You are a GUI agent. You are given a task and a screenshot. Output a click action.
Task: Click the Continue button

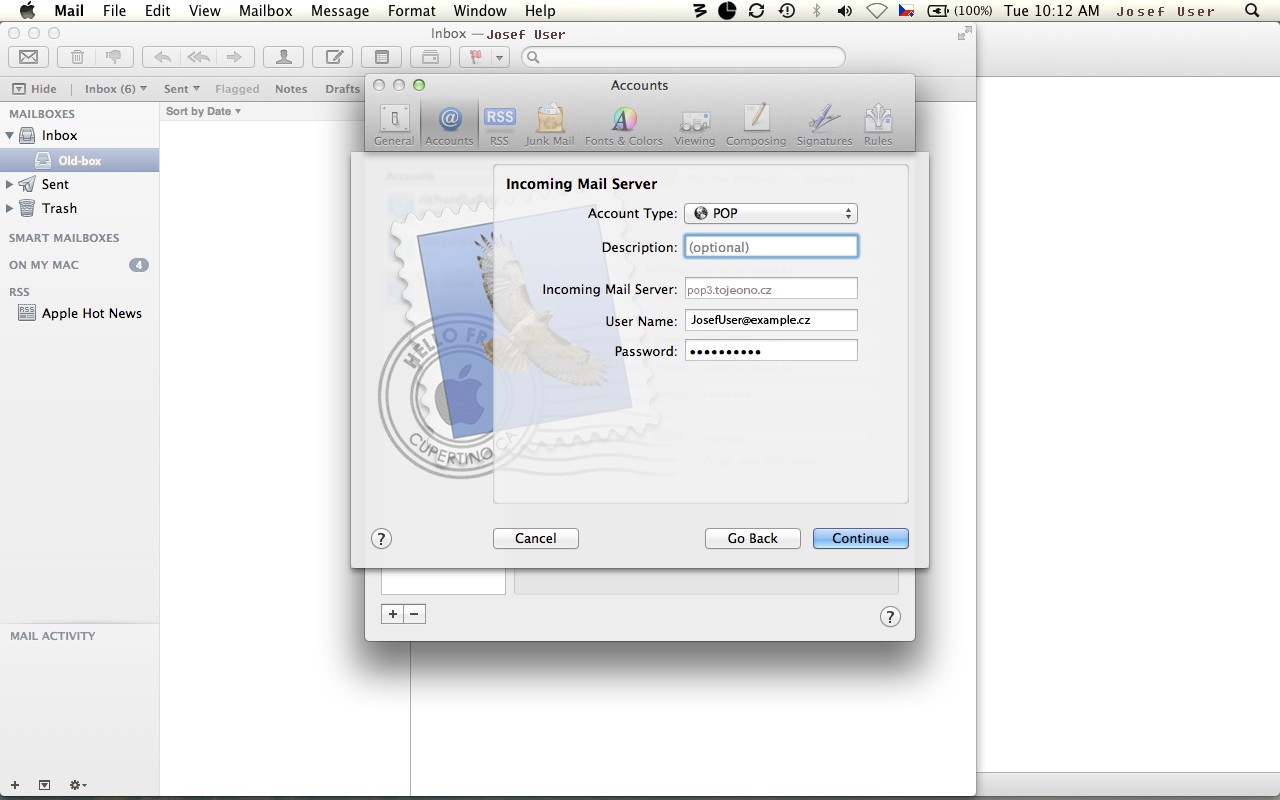pyautogui.click(x=861, y=538)
